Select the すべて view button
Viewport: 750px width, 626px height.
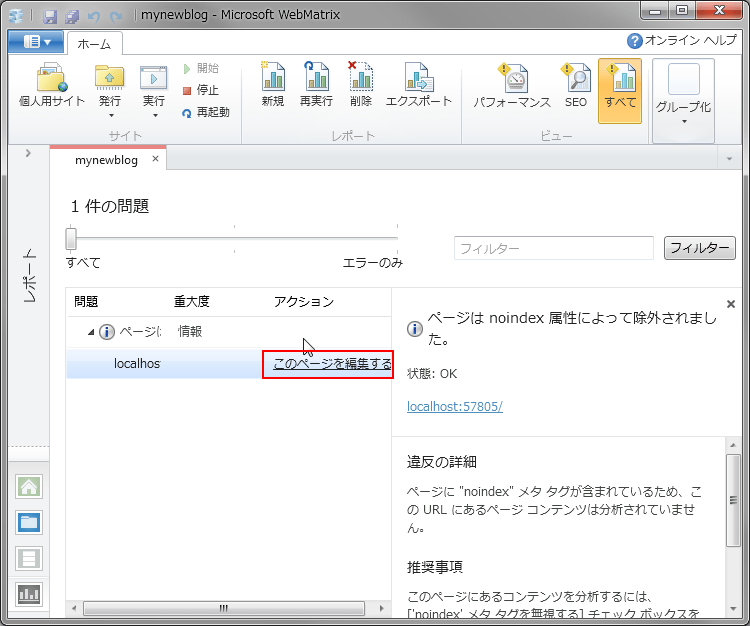(620, 91)
